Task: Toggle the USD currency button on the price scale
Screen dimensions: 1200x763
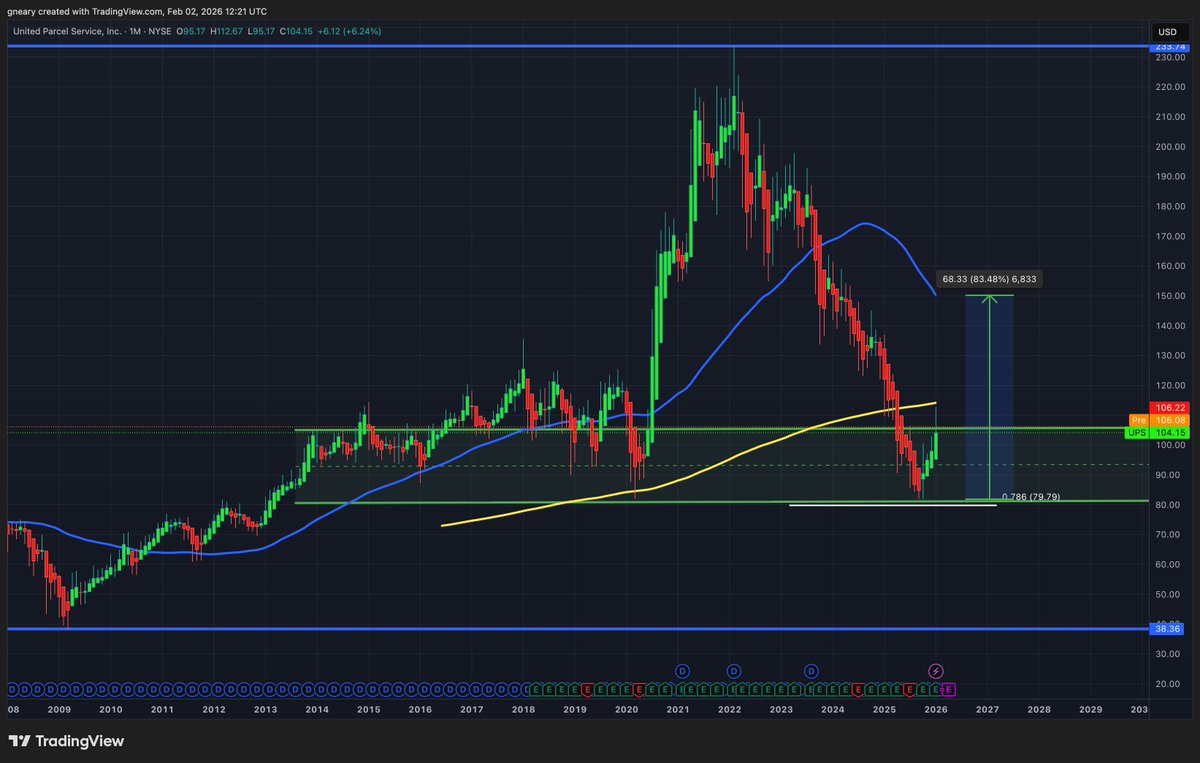Action: pos(1167,32)
